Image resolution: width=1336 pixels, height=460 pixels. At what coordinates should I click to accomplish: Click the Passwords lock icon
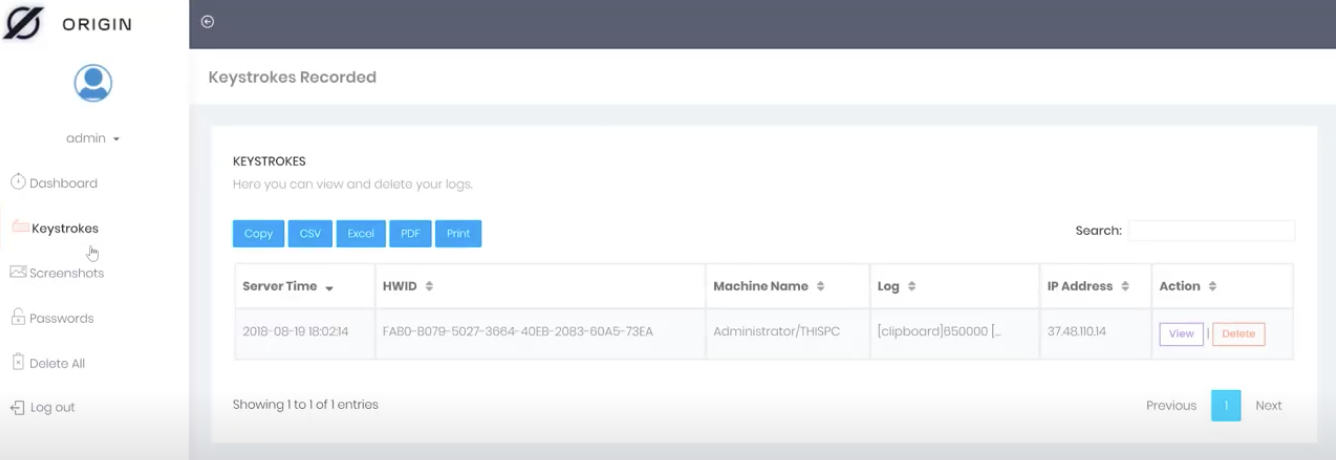(18, 317)
